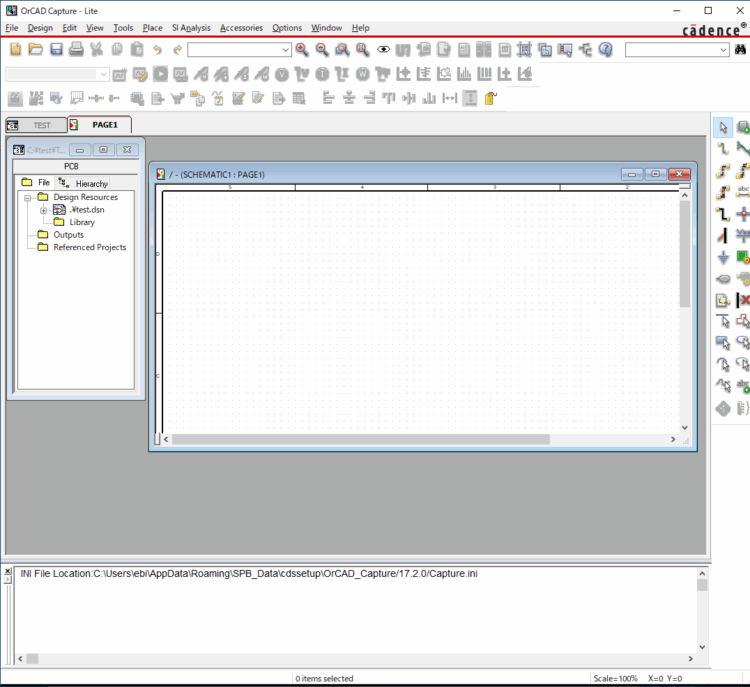Select the Place Bus Entry tool

click(723, 235)
